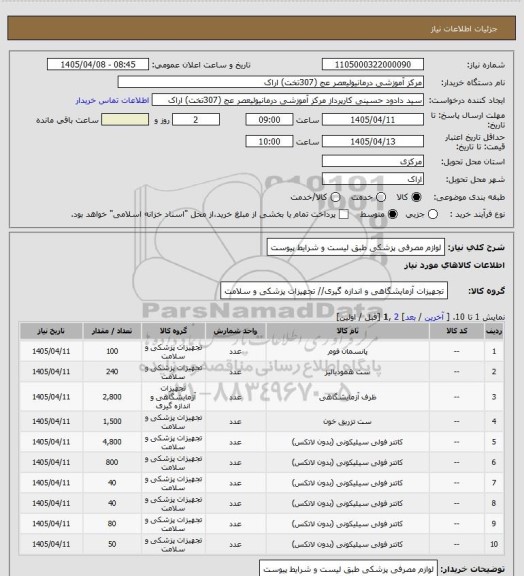Click the تعداد / مقدار column header

pos(112,331)
